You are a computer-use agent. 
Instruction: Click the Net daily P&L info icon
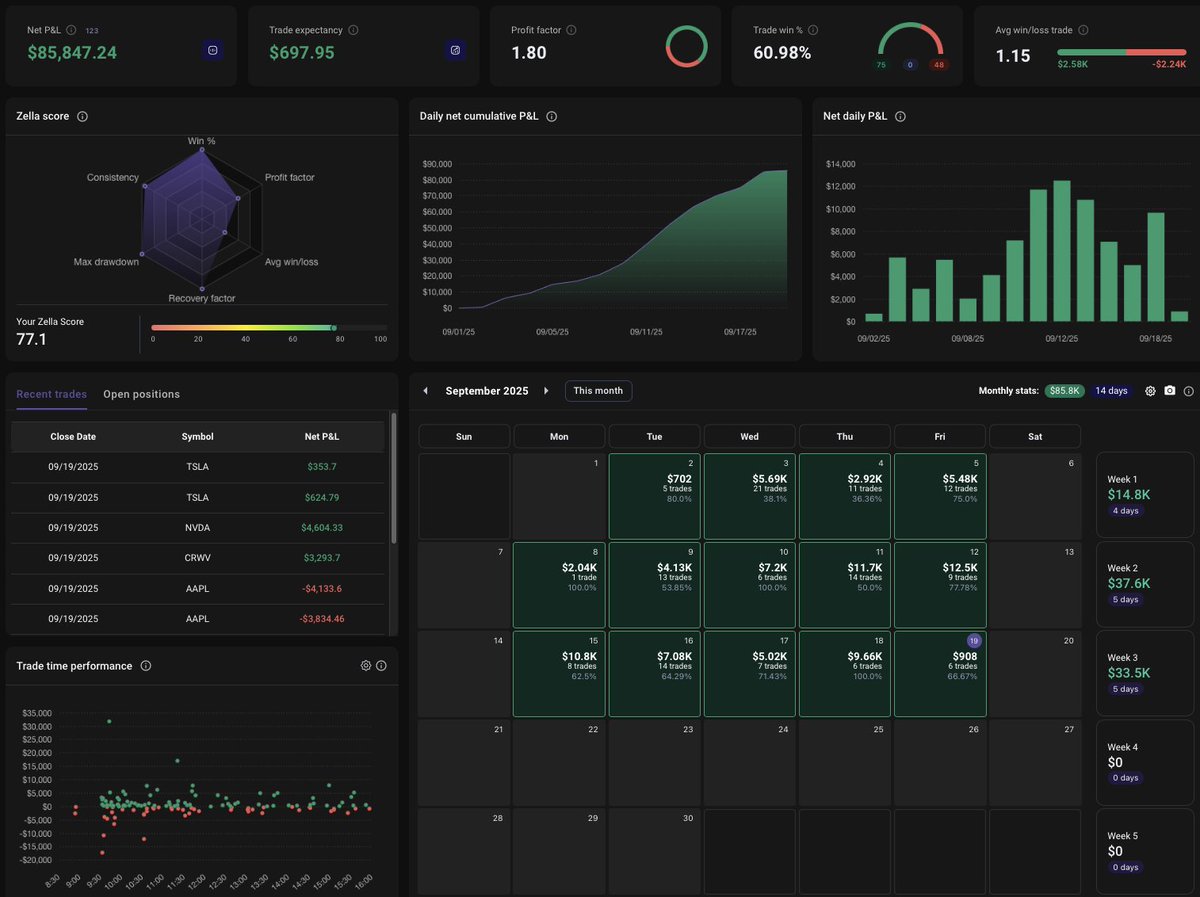(x=900, y=116)
